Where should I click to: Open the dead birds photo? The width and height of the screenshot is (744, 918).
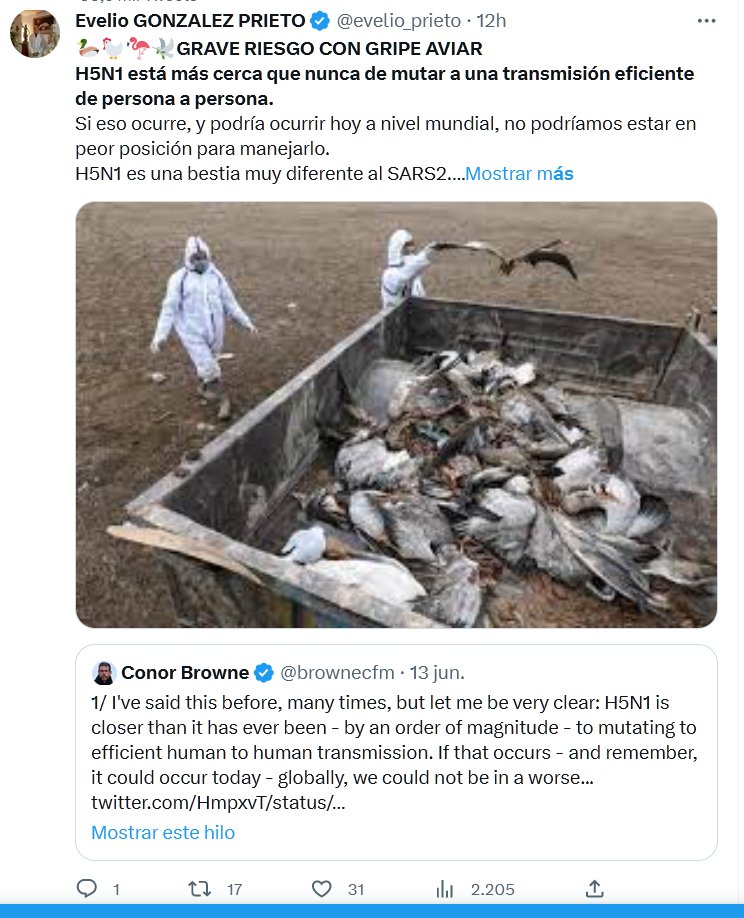tap(396, 414)
